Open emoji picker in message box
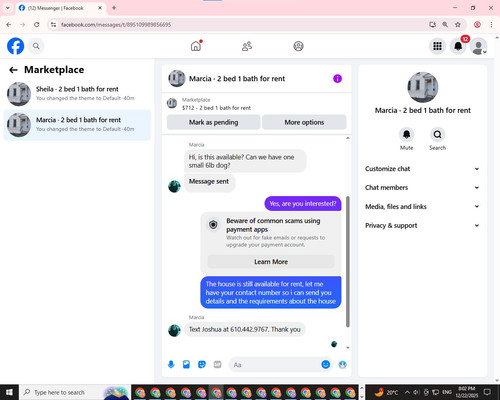 click(326, 364)
